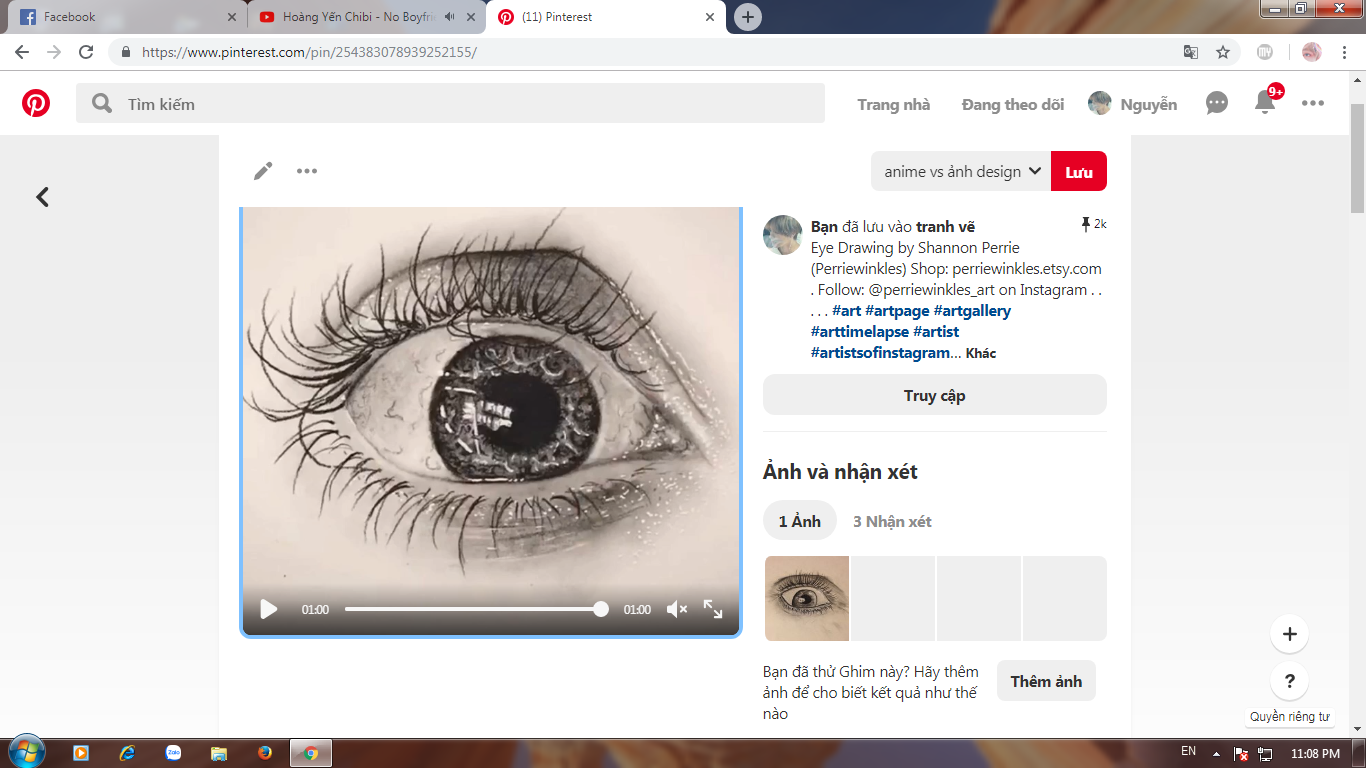This screenshot has width=1366, height=768.
Task: Click the pencil edit pin icon
Action: [263, 171]
